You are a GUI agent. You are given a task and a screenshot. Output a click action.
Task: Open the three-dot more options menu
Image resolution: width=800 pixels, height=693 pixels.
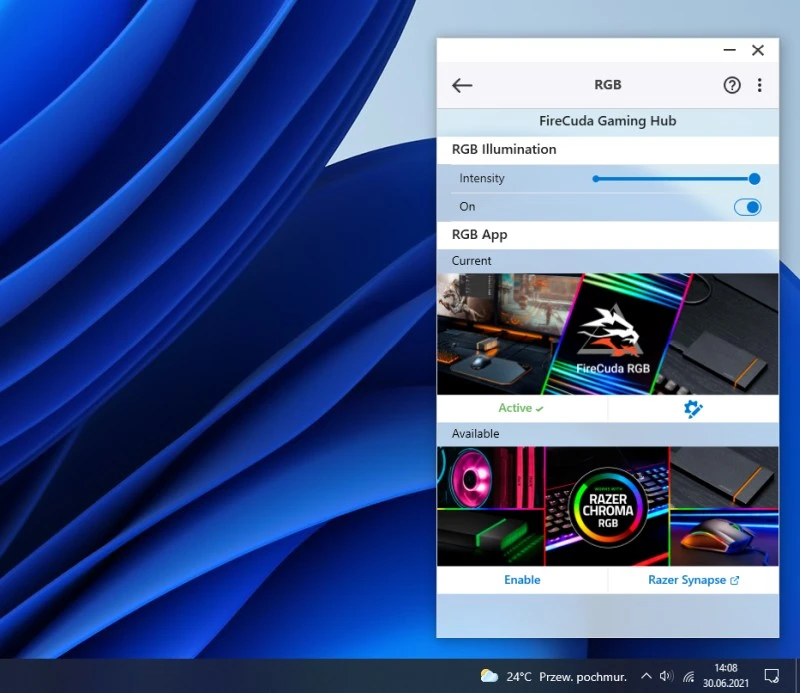tap(760, 86)
